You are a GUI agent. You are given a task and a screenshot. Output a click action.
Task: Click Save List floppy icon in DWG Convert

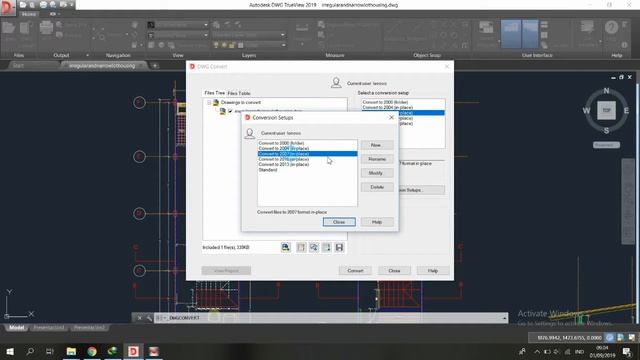tap(339, 247)
